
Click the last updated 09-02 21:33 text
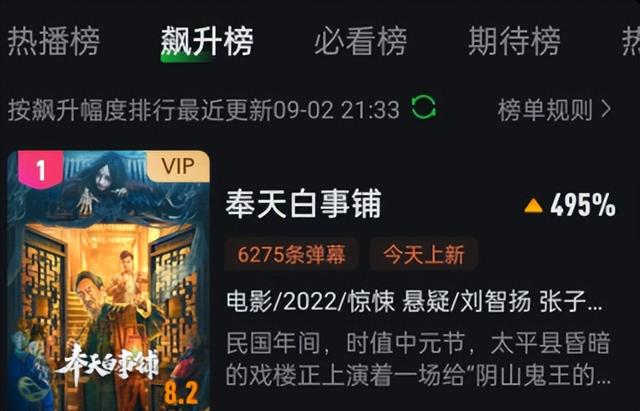coord(336,110)
